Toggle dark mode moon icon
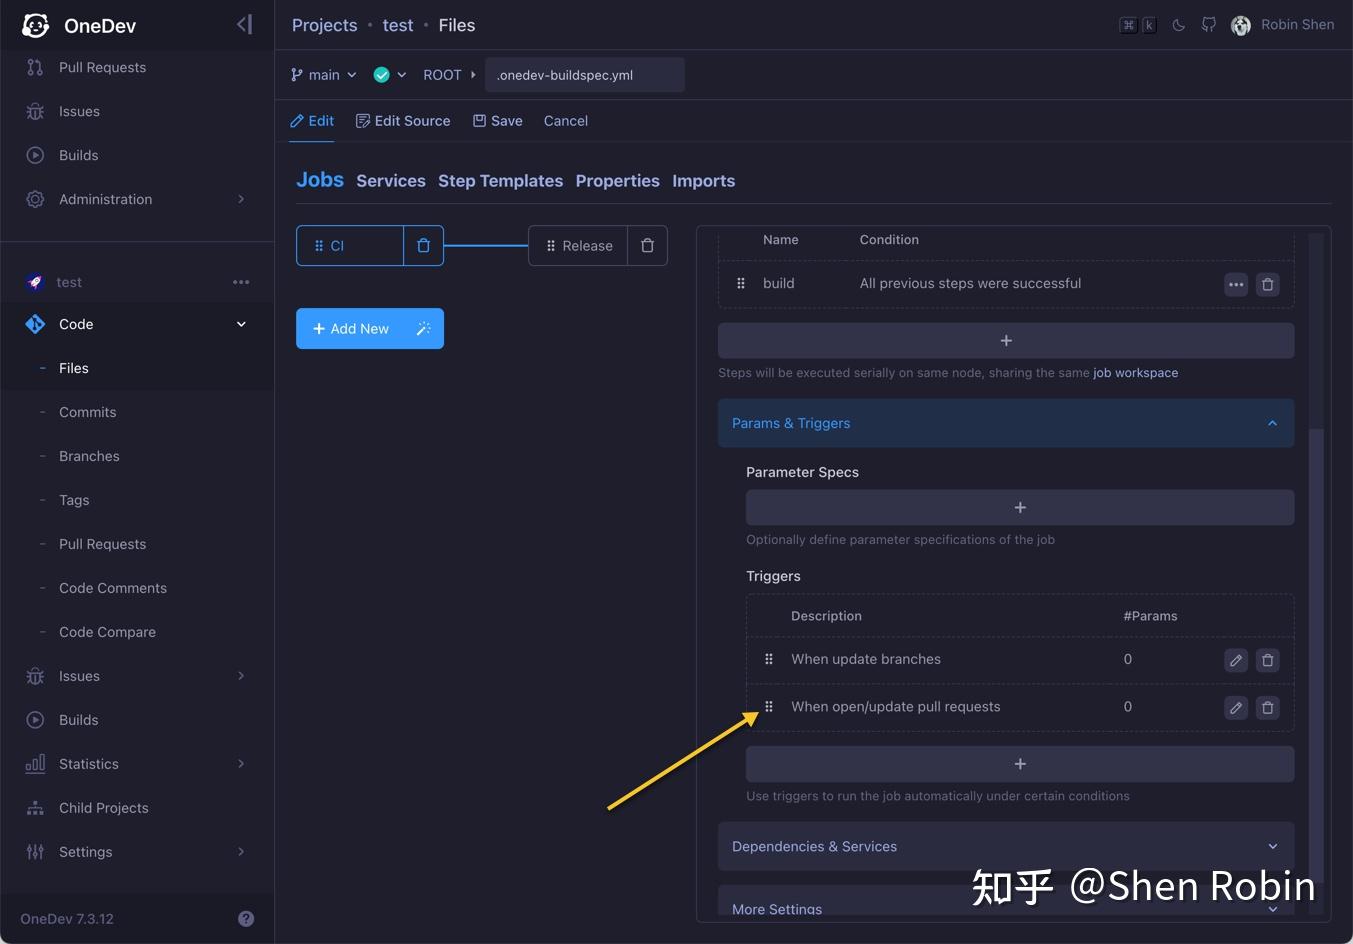1353x944 pixels. coord(1179,25)
